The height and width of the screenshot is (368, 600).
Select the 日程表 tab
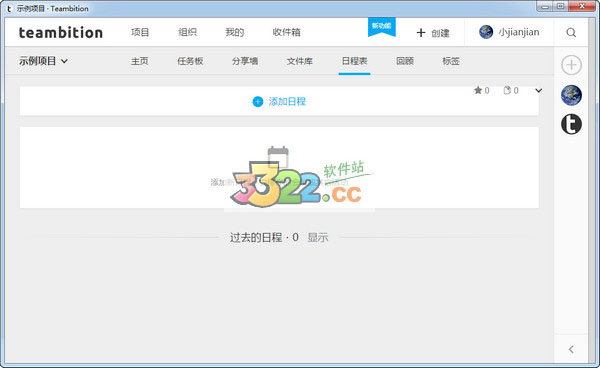pyautogui.click(x=354, y=61)
